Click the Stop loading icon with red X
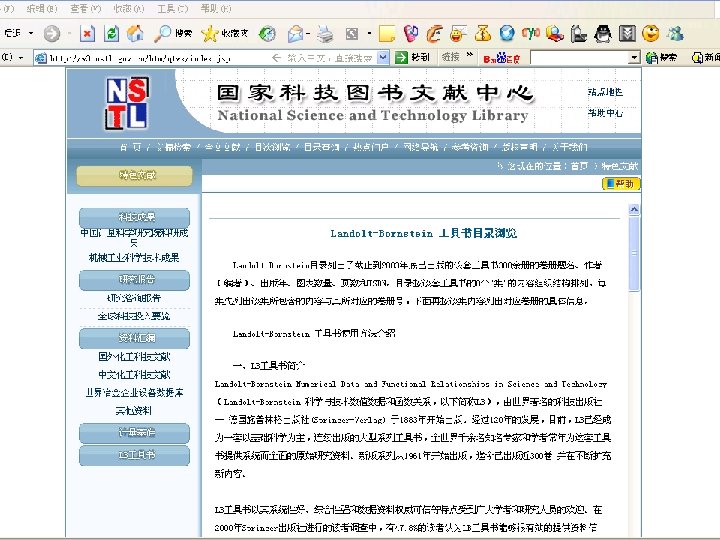This screenshot has height=540, width=720. [87, 34]
